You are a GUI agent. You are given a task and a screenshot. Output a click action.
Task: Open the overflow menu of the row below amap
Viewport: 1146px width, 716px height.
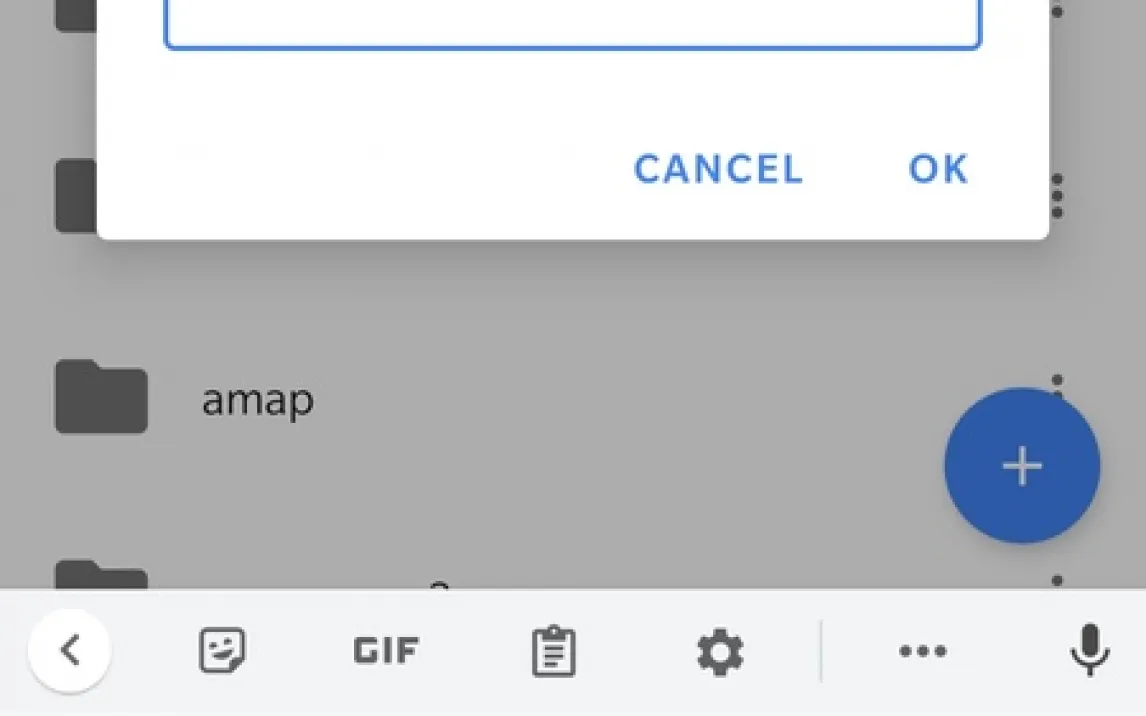tap(1058, 580)
